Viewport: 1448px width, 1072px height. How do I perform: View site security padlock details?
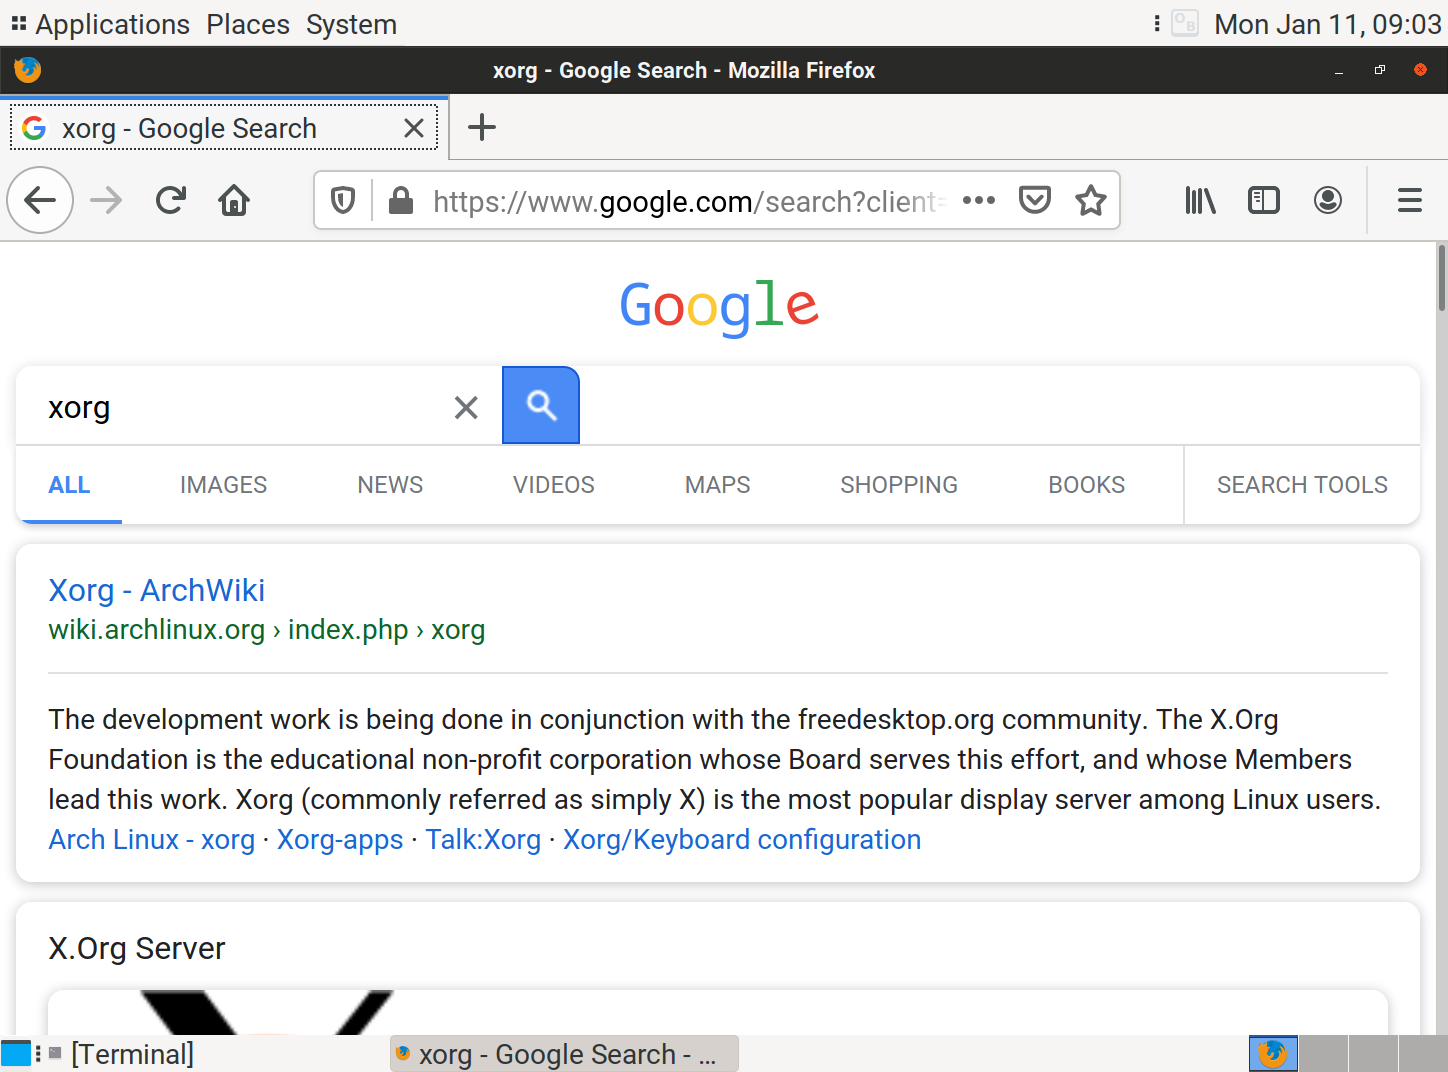point(401,201)
